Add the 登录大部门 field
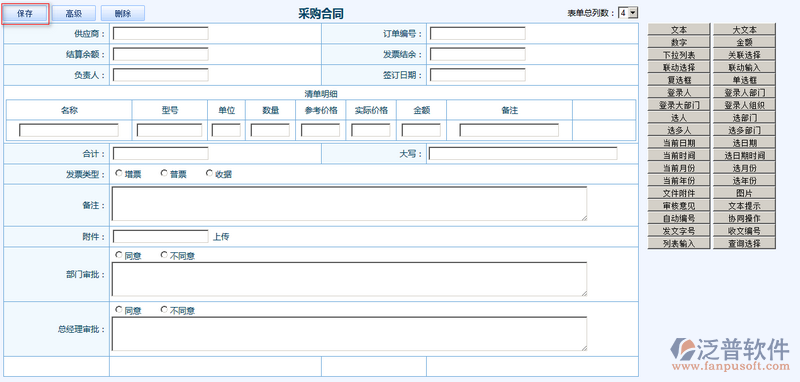Viewport: 800px width, 382px height. pyautogui.click(x=679, y=105)
